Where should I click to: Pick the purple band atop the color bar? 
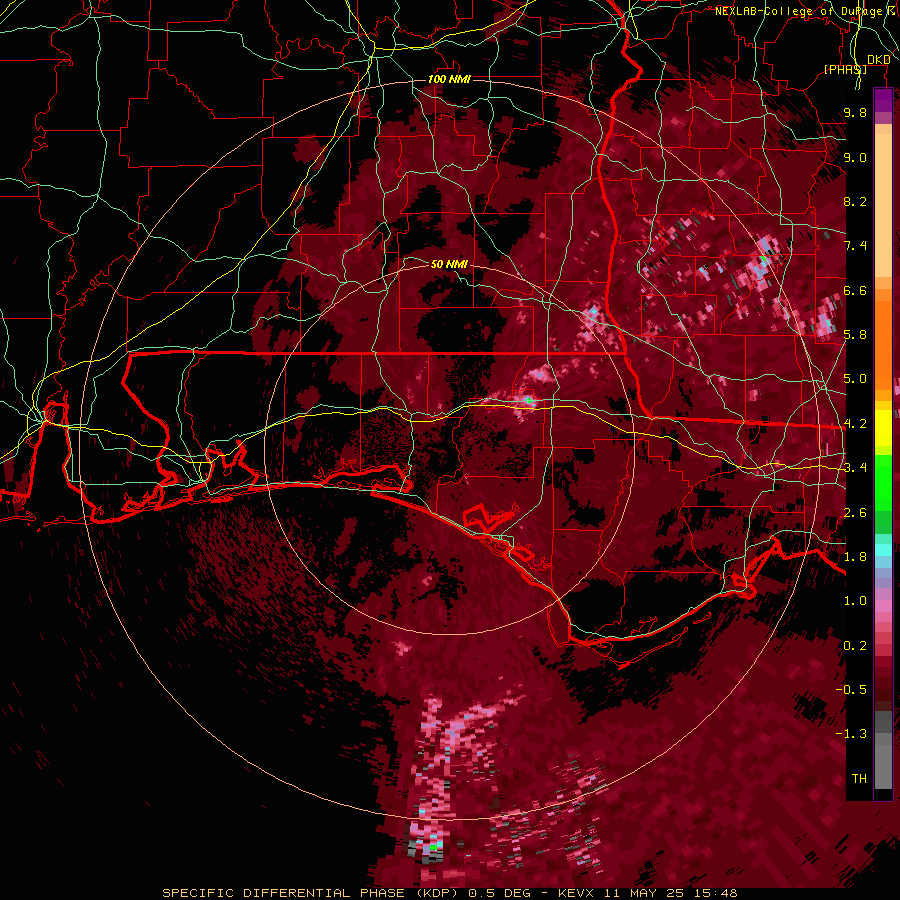883,100
